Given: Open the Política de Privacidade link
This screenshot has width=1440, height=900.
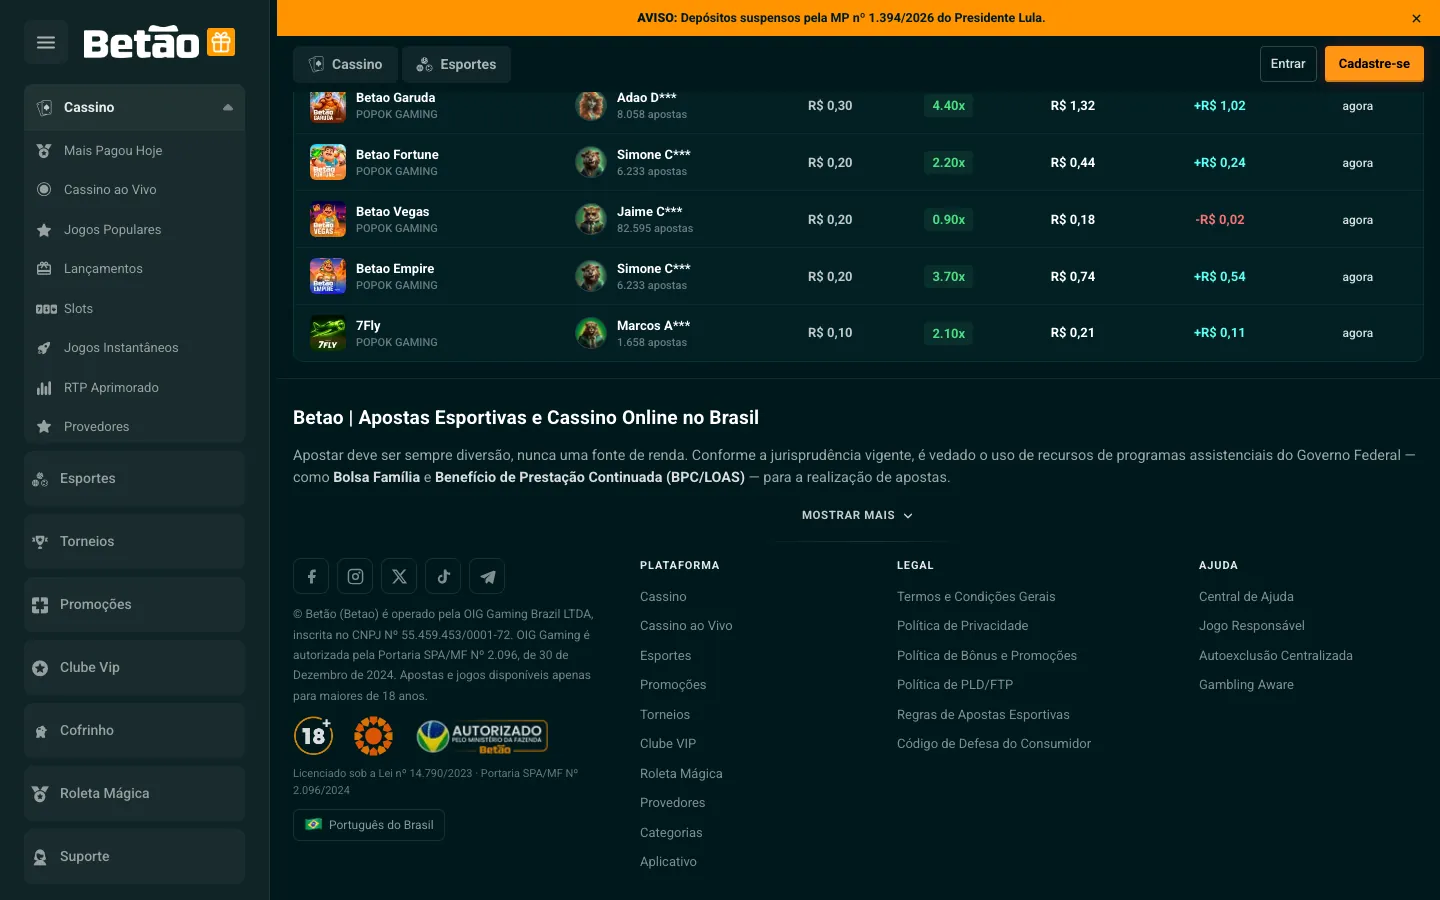Looking at the screenshot, I should click(962, 626).
